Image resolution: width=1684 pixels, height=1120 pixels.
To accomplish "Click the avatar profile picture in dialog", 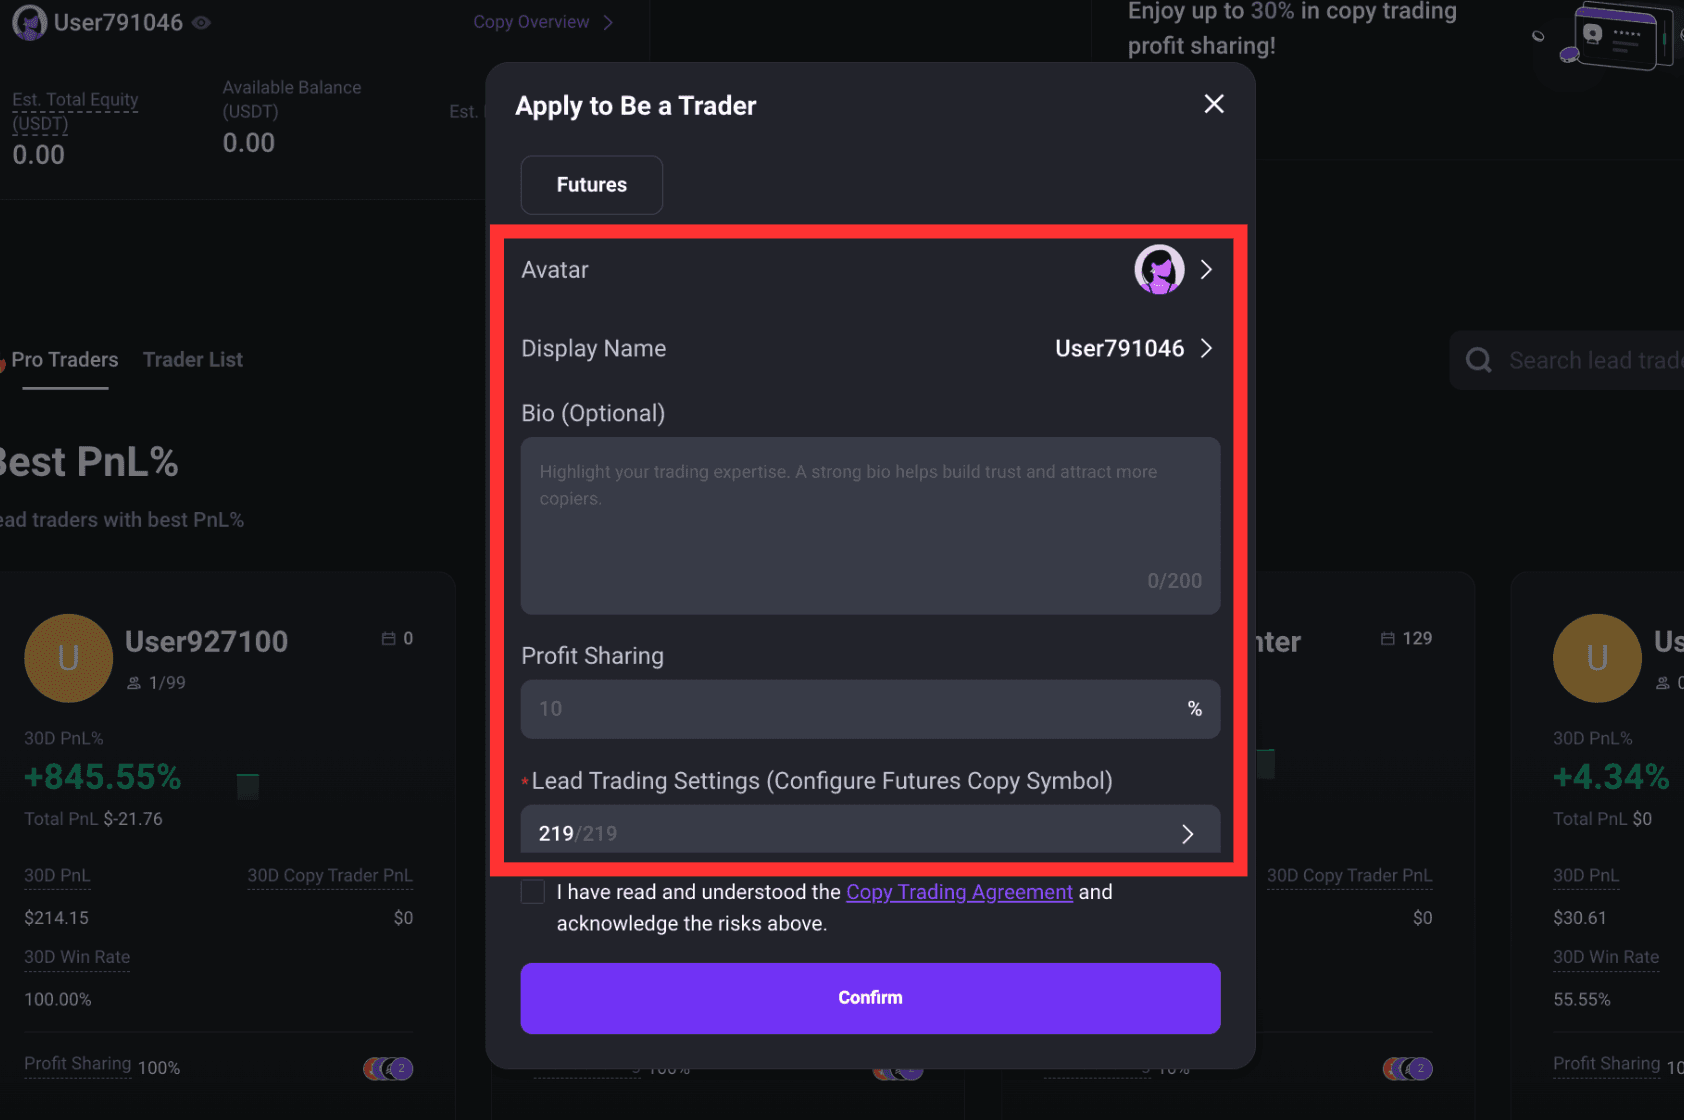I will [x=1159, y=270].
